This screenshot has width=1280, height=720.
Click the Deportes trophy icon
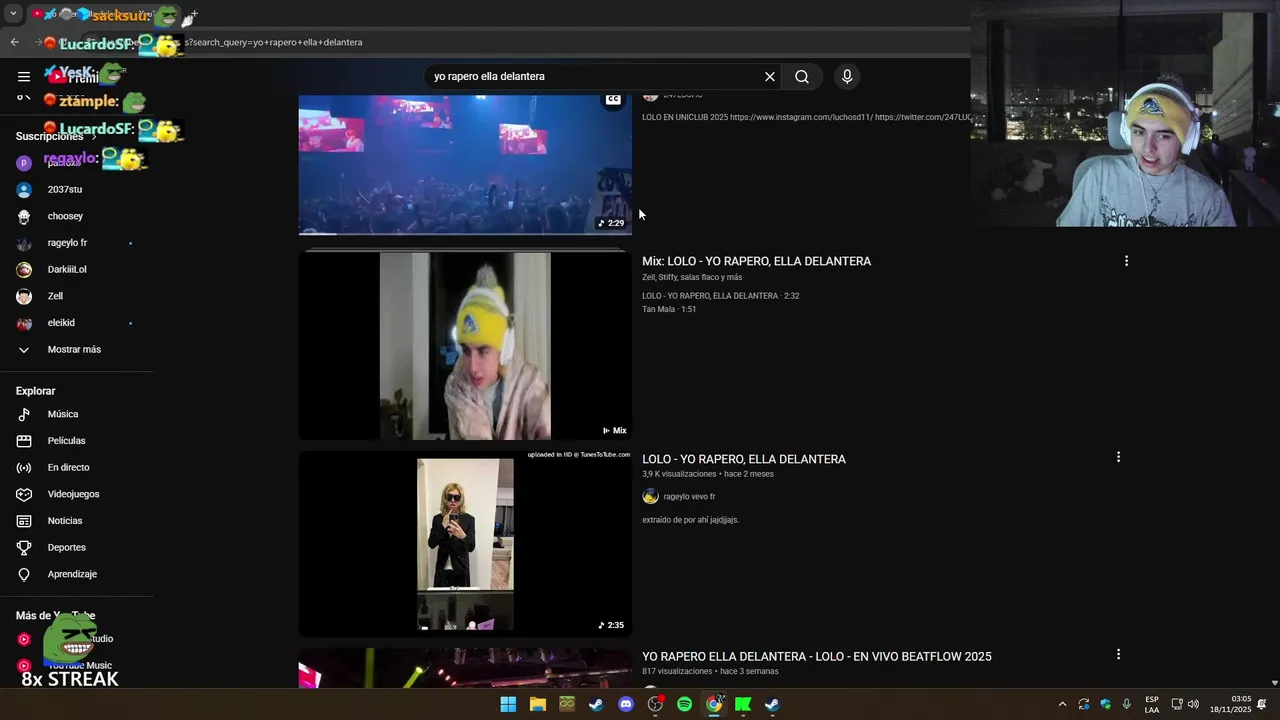pyautogui.click(x=24, y=547)
